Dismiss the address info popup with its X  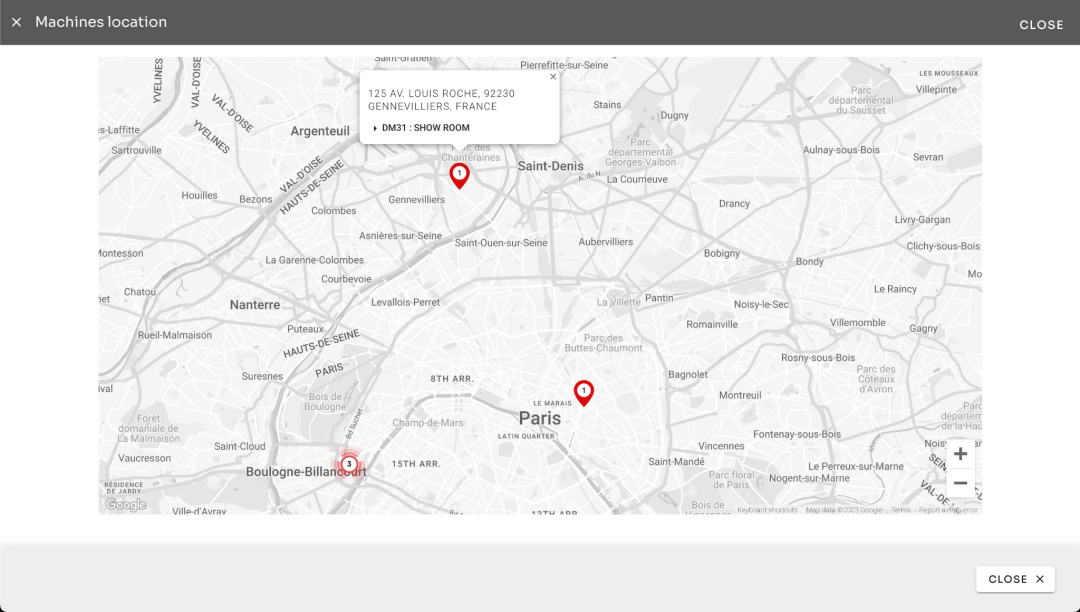point(553,77)
